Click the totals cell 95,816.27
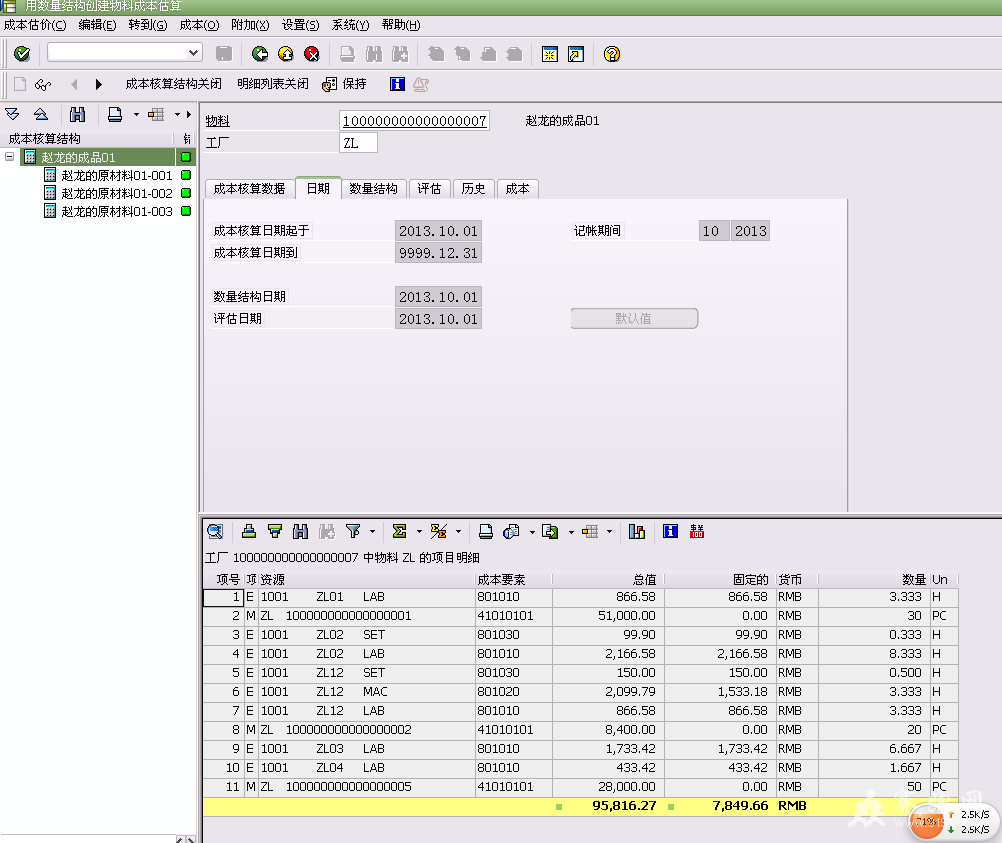The height and width of the screenshot is (843, 1002). 608,805
